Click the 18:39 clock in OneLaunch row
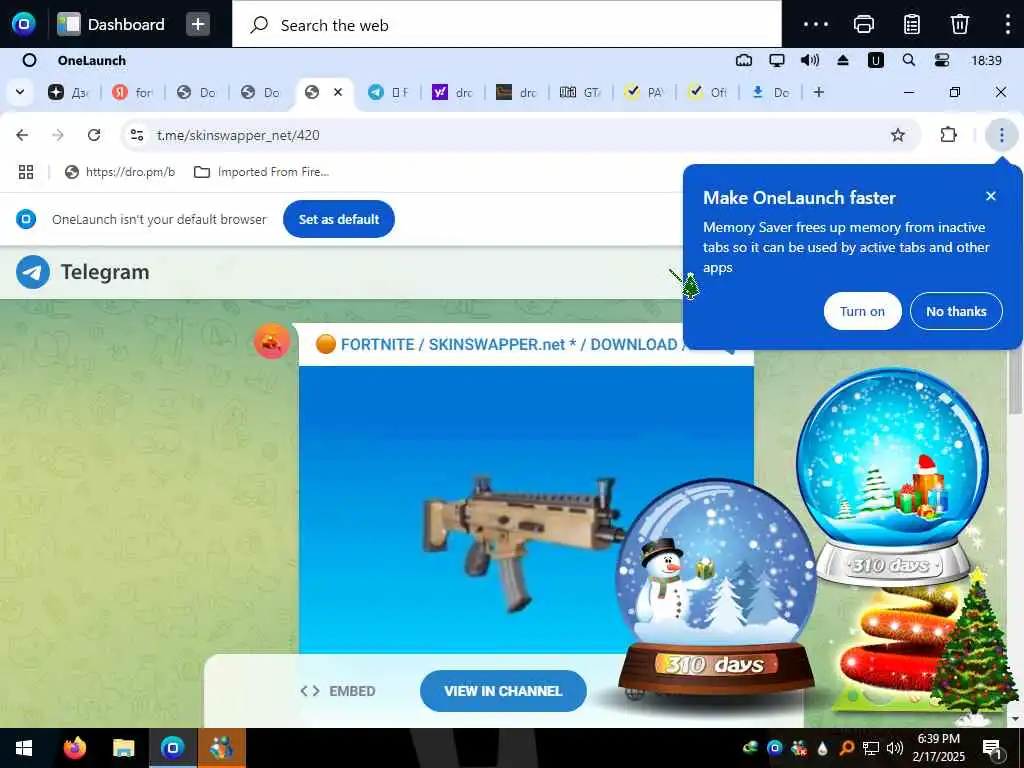The height and width of the screenshot is (768, 1024). (986, 61)
